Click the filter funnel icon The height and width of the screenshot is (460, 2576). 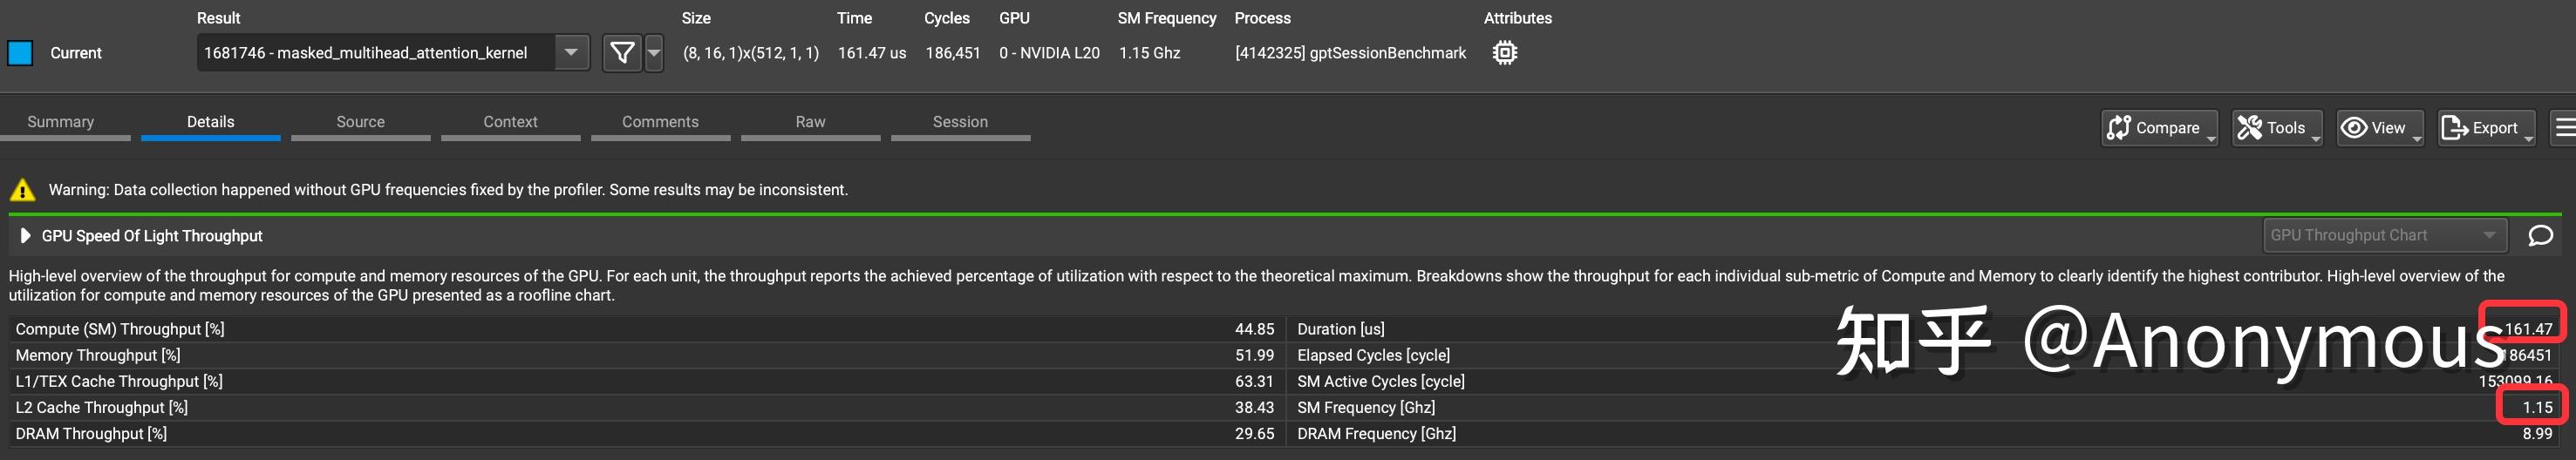point(621,53)
